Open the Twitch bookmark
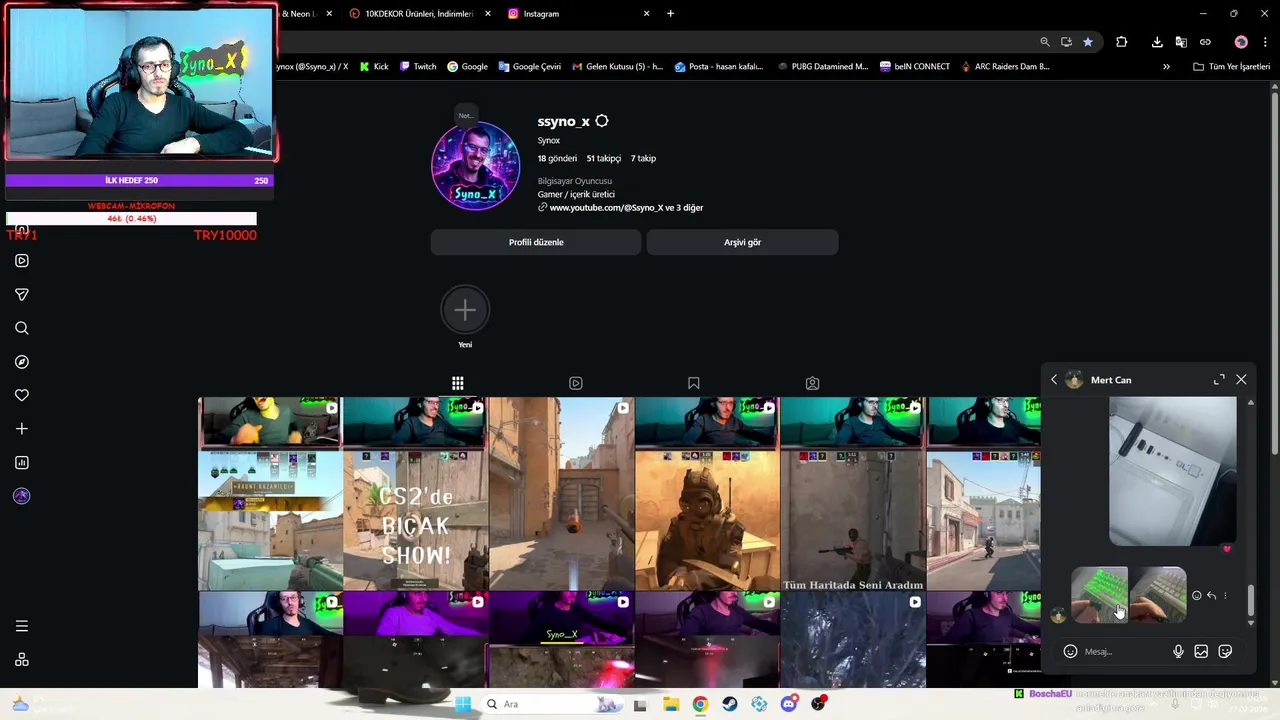The height and width of the screenshot is (720, 1280). (x=418, y=67)
